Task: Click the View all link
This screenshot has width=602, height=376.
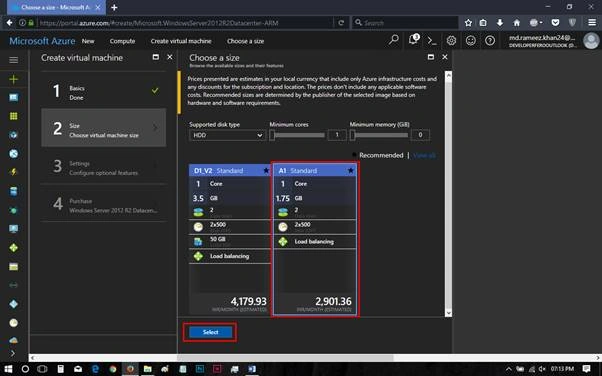Action: click(x=424, y=156)
